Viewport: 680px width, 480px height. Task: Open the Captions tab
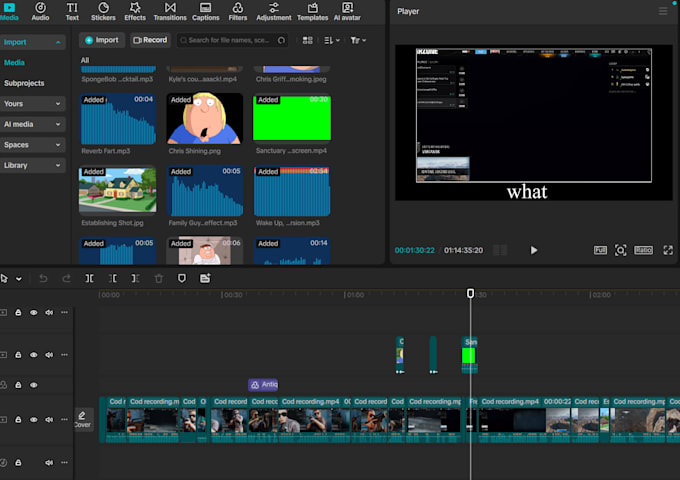point(206,12)
